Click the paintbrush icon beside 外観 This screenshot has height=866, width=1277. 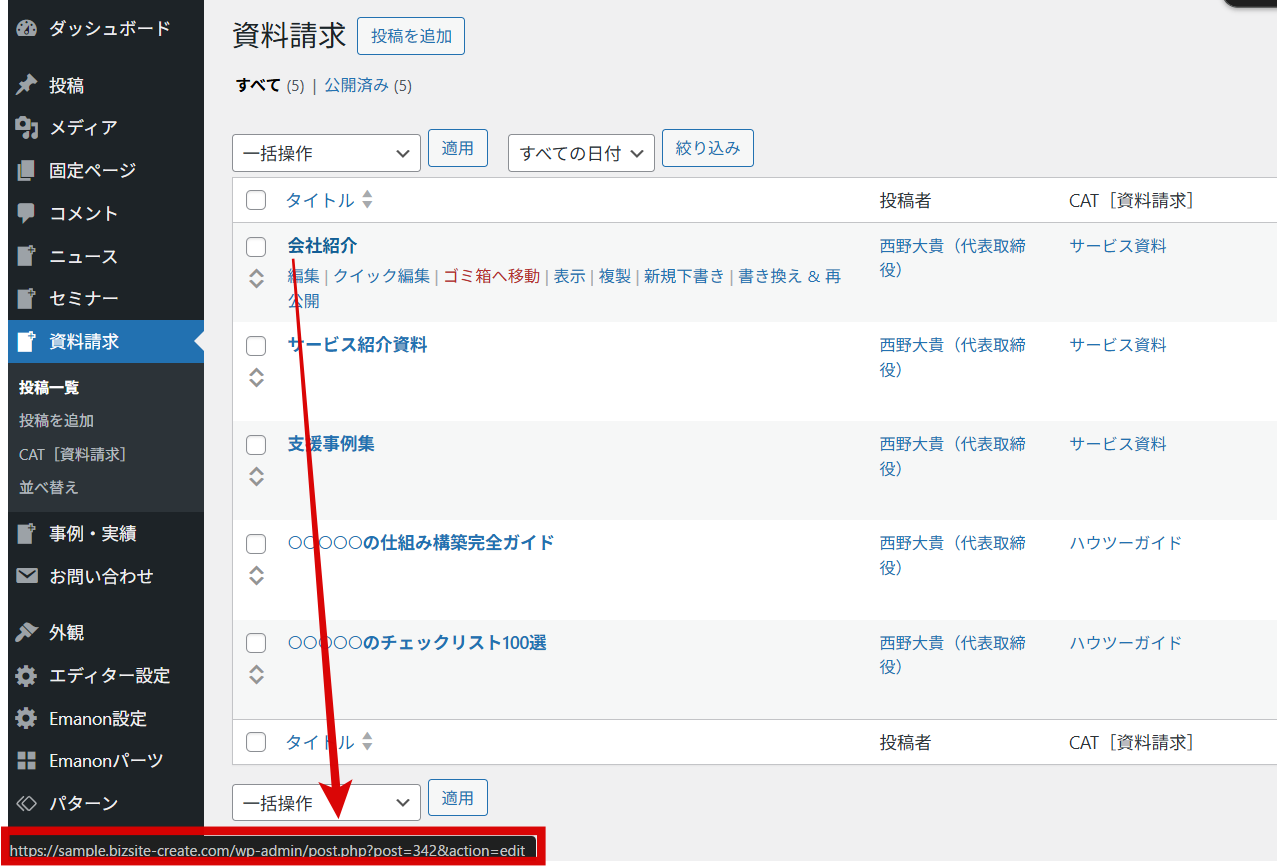point(27,633)
